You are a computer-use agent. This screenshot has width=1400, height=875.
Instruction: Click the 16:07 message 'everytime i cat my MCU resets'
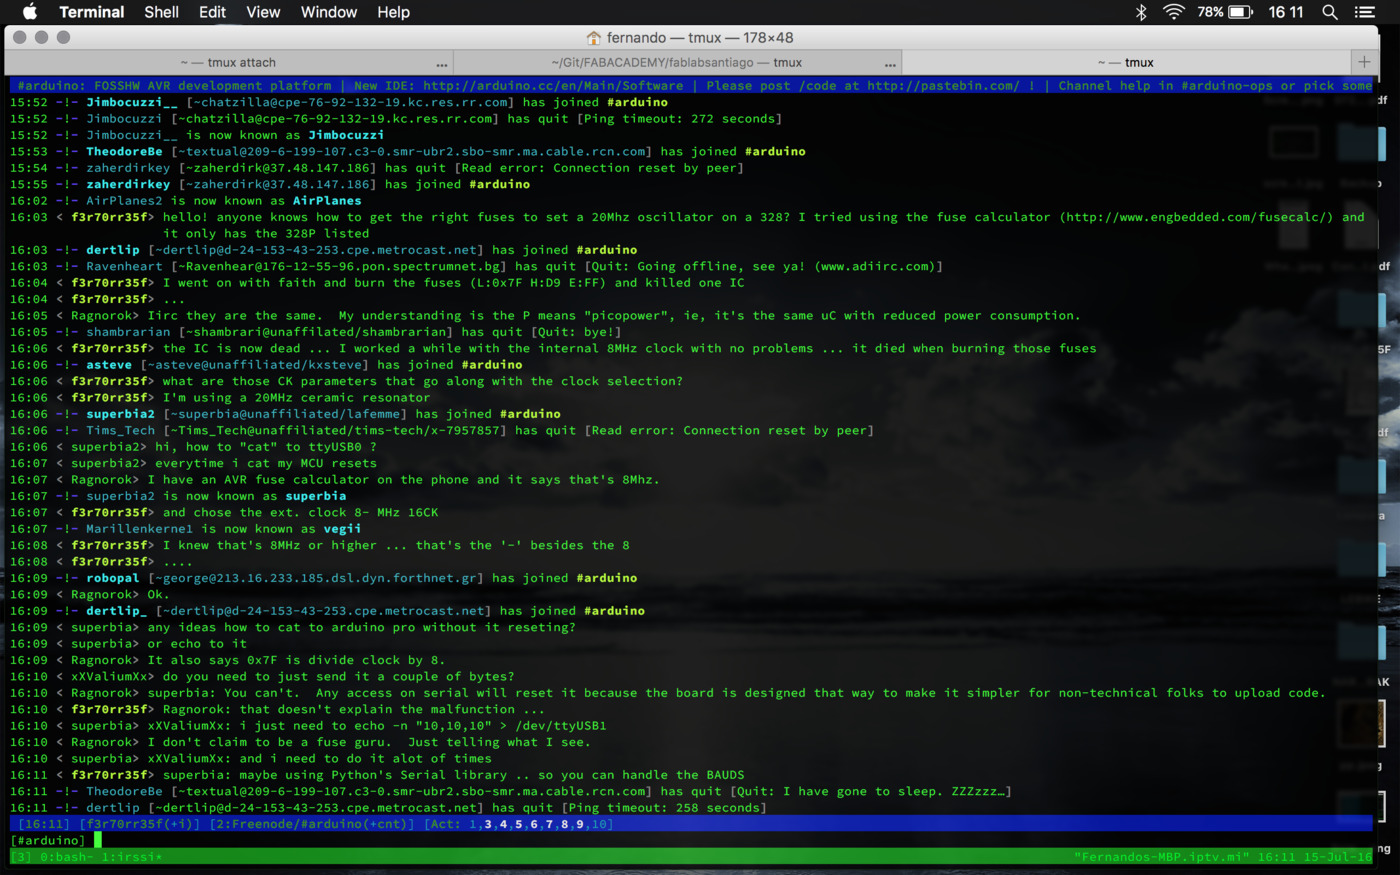pos(266,463)
